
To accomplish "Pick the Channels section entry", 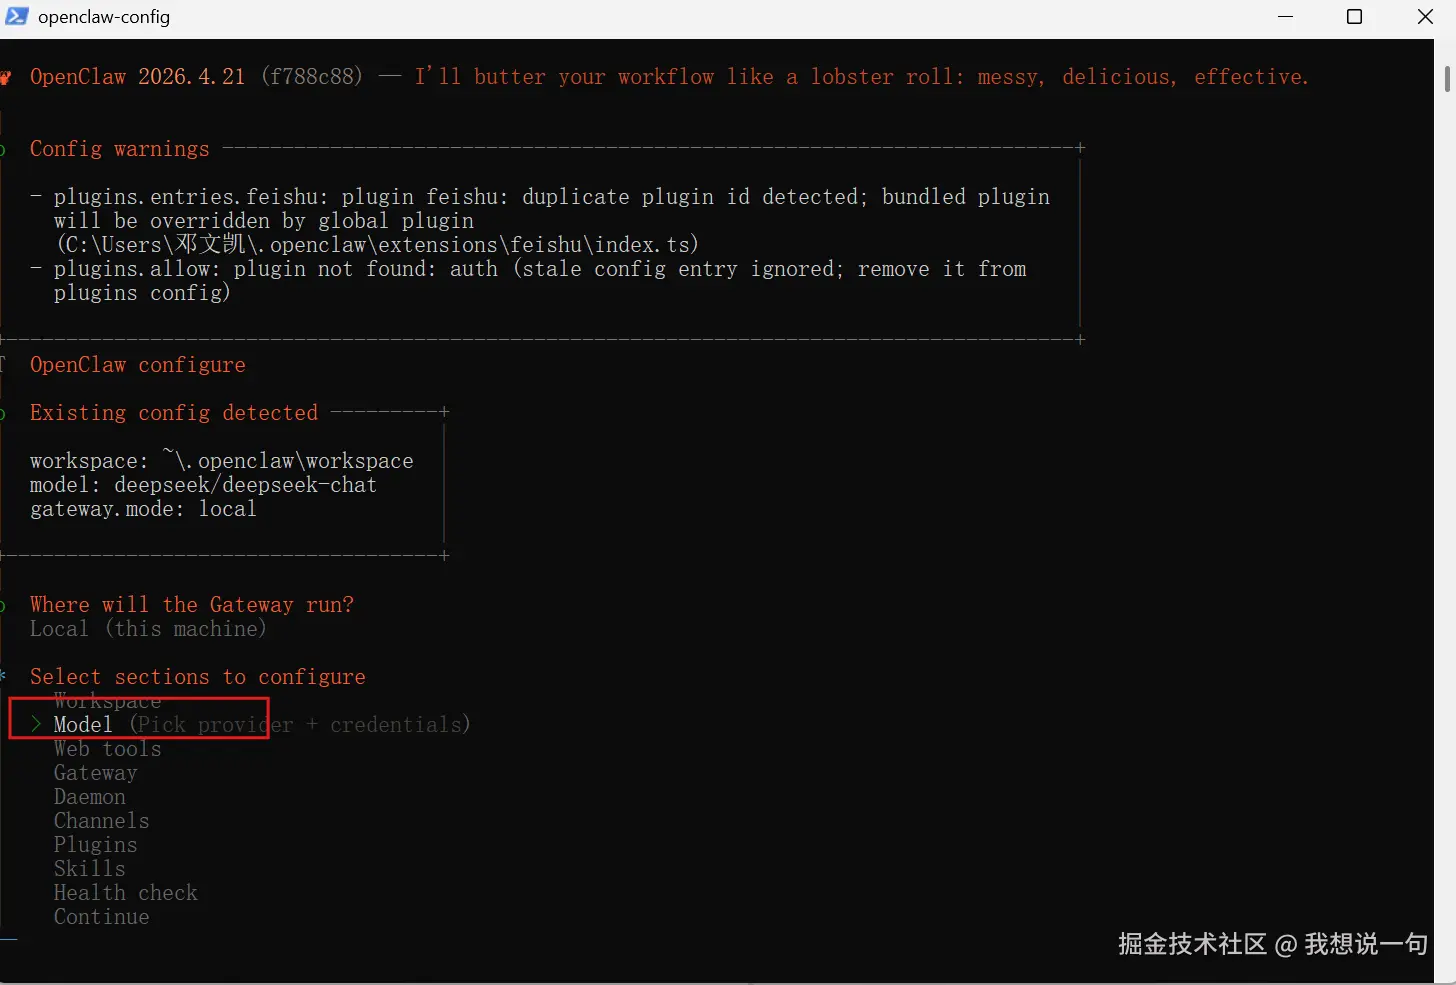I will pyautogui.click(x=101, y=821).
